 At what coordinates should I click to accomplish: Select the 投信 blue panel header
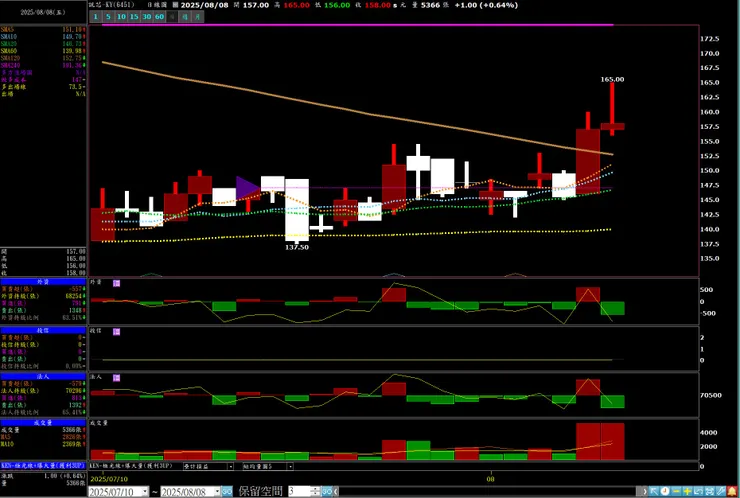[x=43, y=330]
